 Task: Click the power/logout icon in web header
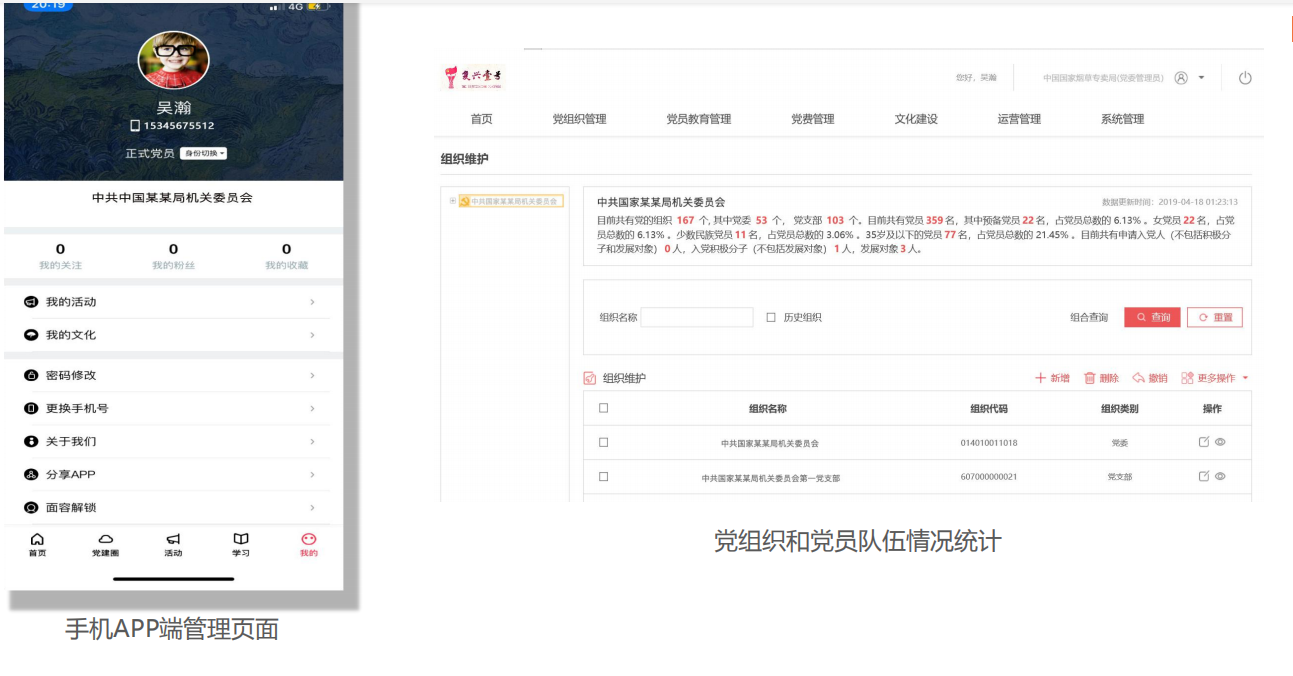[1245, 78]
